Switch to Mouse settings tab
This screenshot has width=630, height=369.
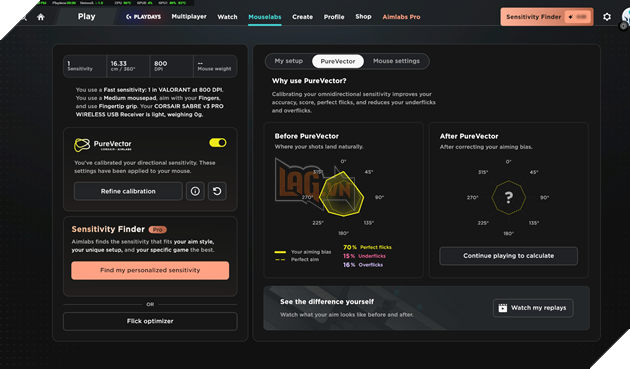coord(396,61)
